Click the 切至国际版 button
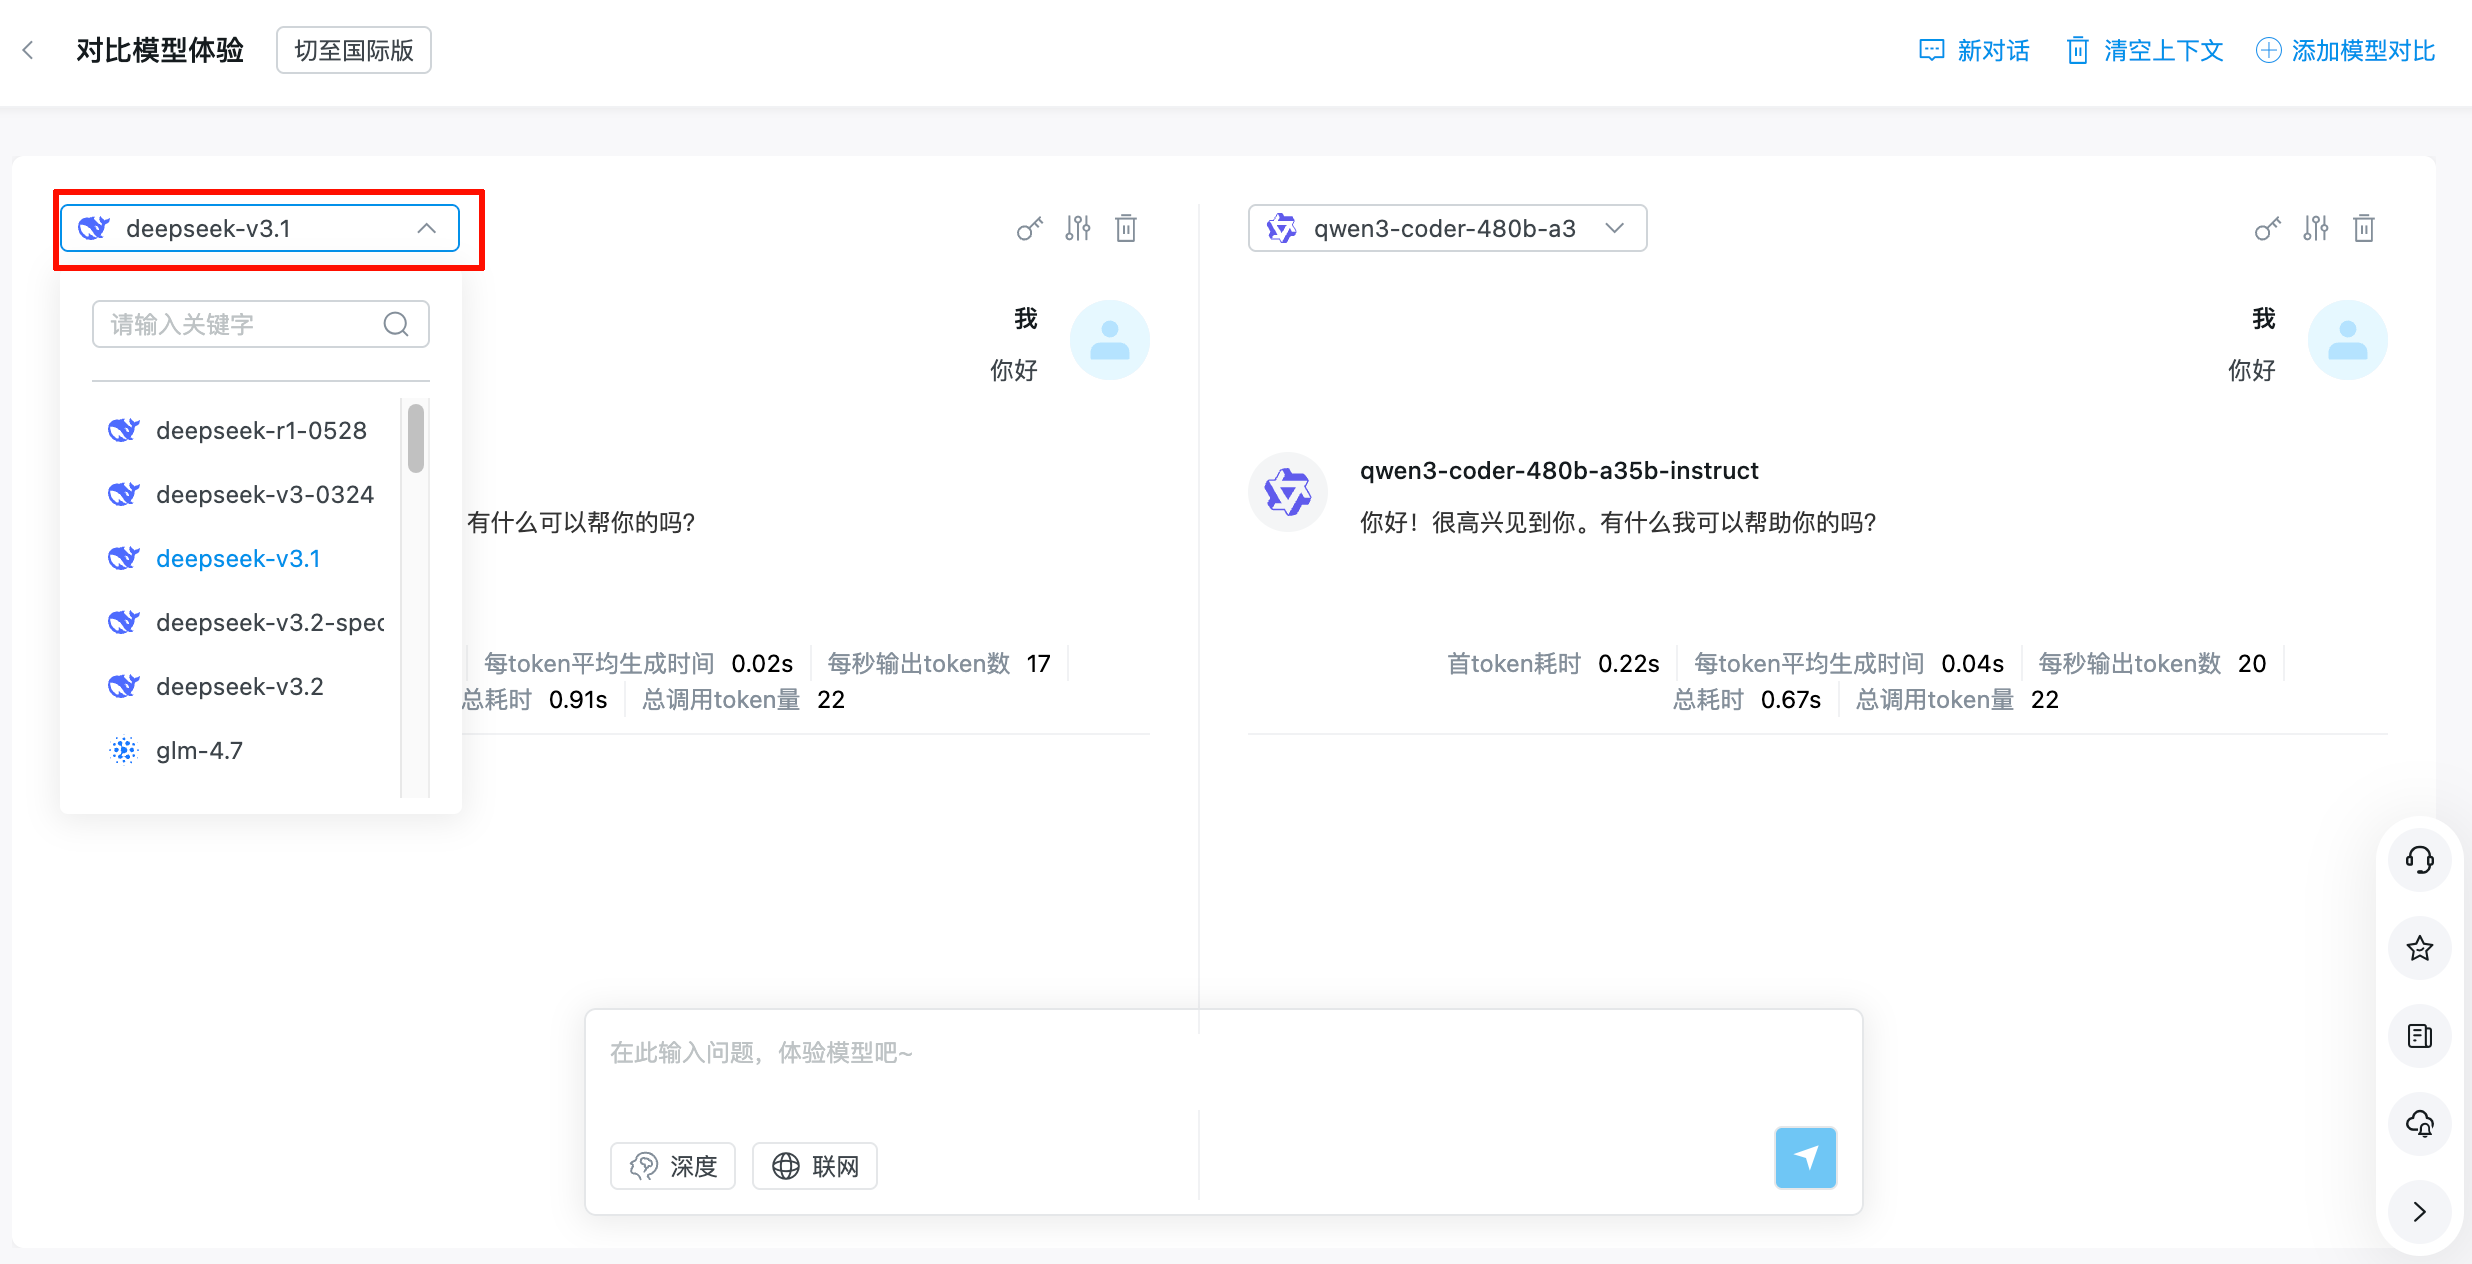 point(353,50)
